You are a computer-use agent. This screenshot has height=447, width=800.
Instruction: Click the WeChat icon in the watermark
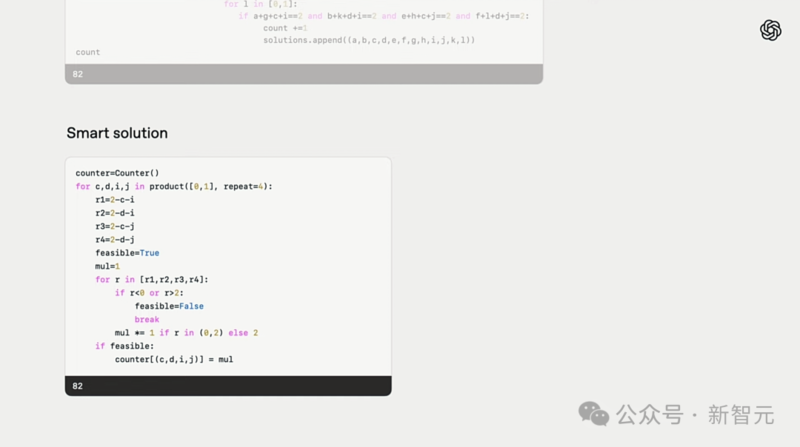click(x=593, y=413)
